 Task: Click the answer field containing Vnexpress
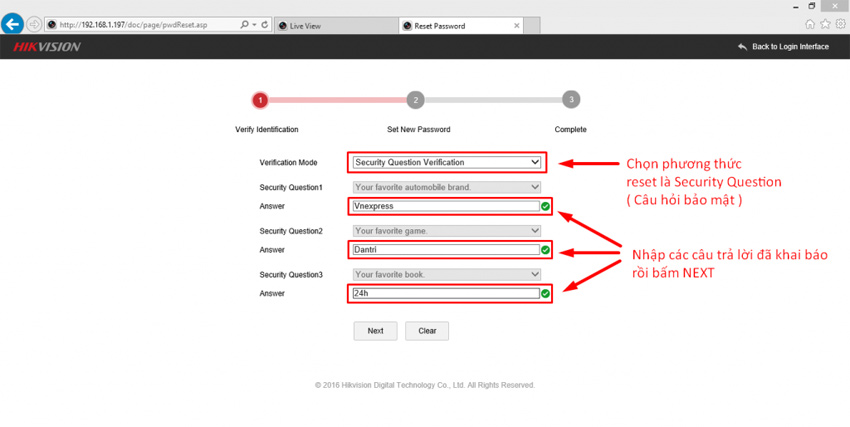(444, 206)
